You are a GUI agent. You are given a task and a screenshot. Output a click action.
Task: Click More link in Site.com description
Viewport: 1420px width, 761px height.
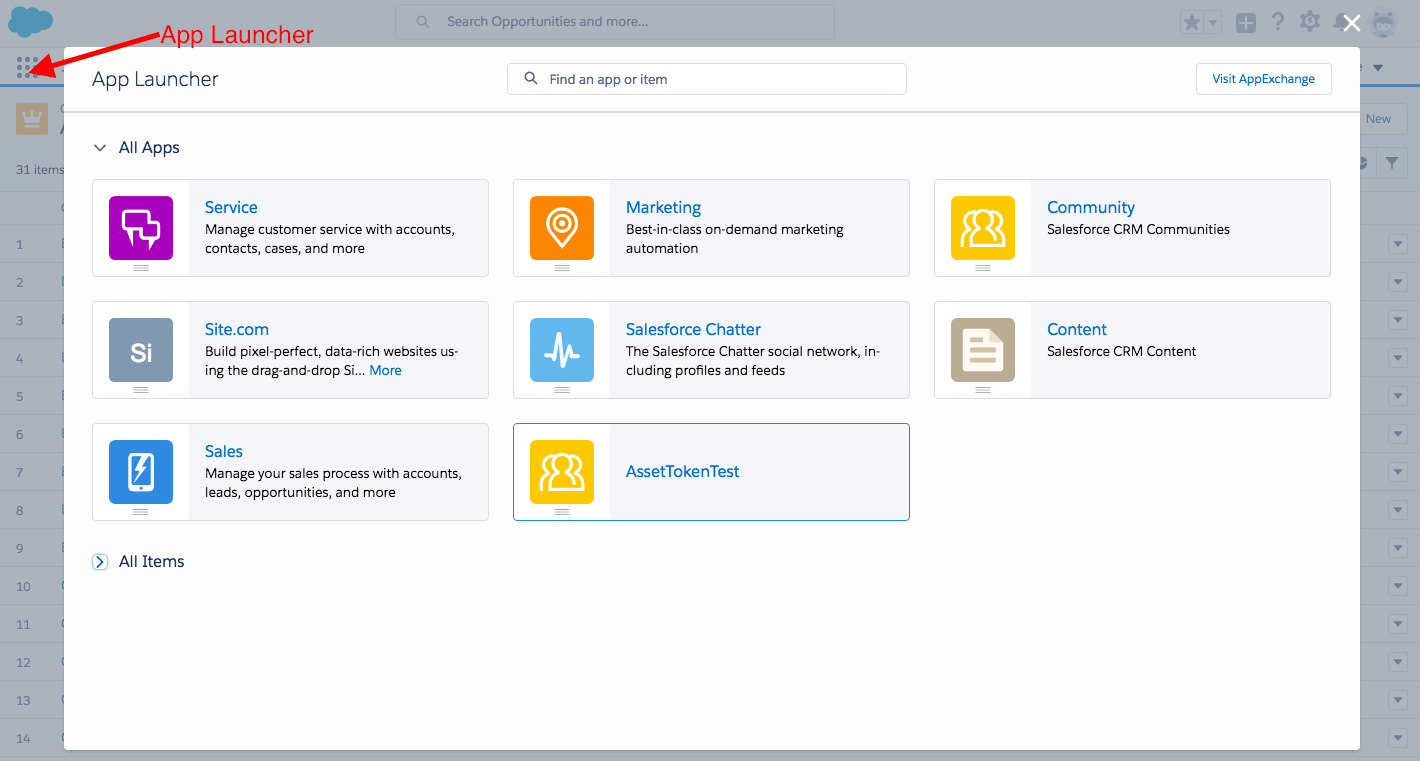pos(386,370)
